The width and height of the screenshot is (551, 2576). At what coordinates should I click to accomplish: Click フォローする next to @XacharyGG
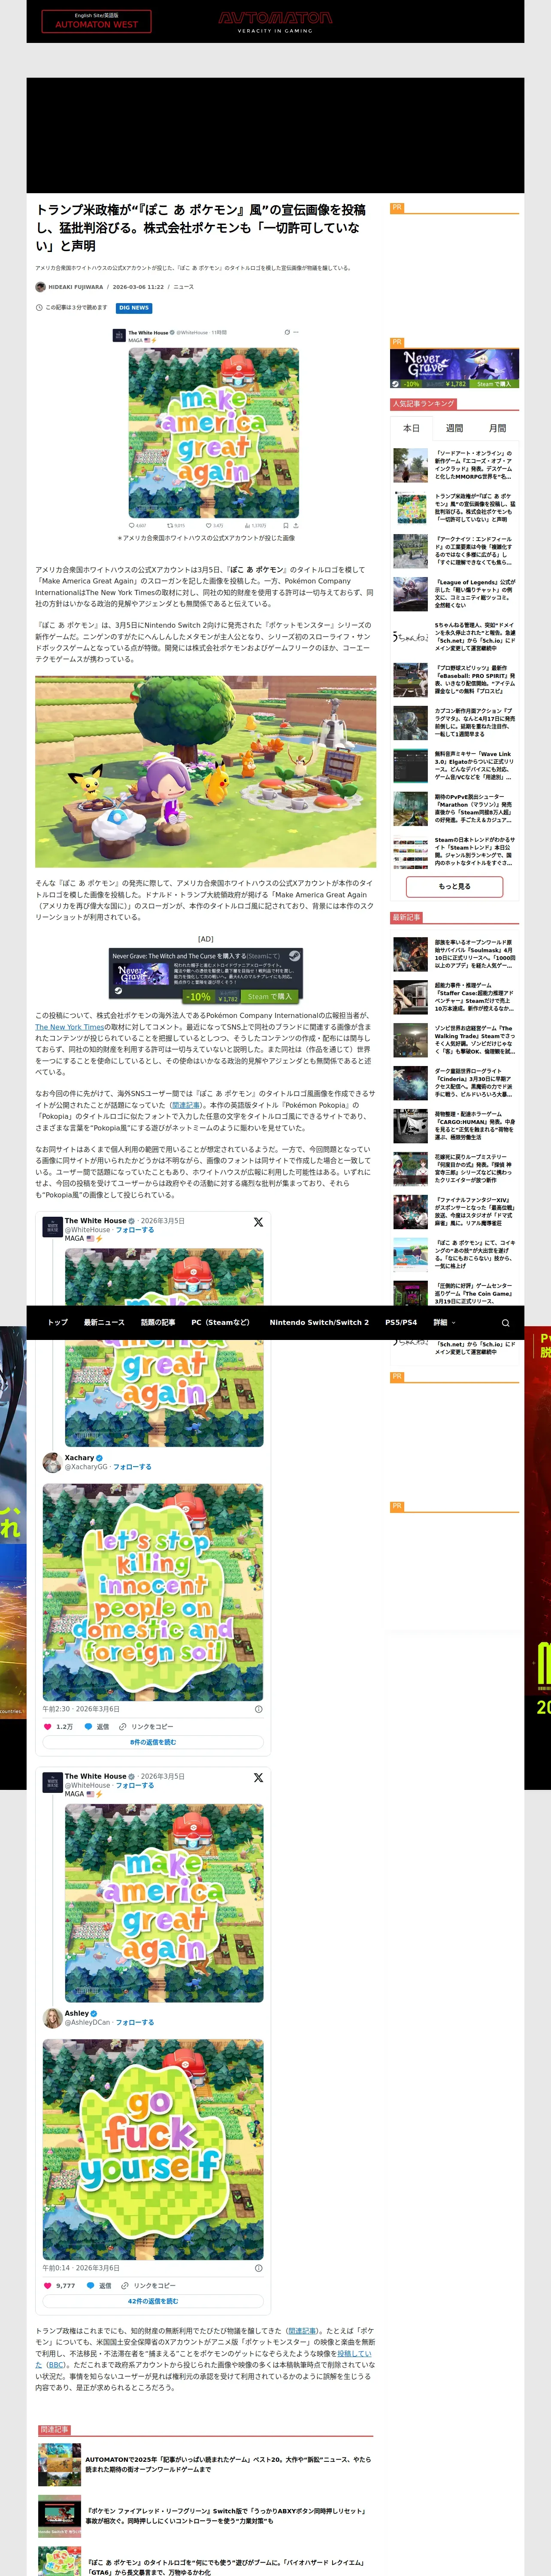coord(132,1467)
